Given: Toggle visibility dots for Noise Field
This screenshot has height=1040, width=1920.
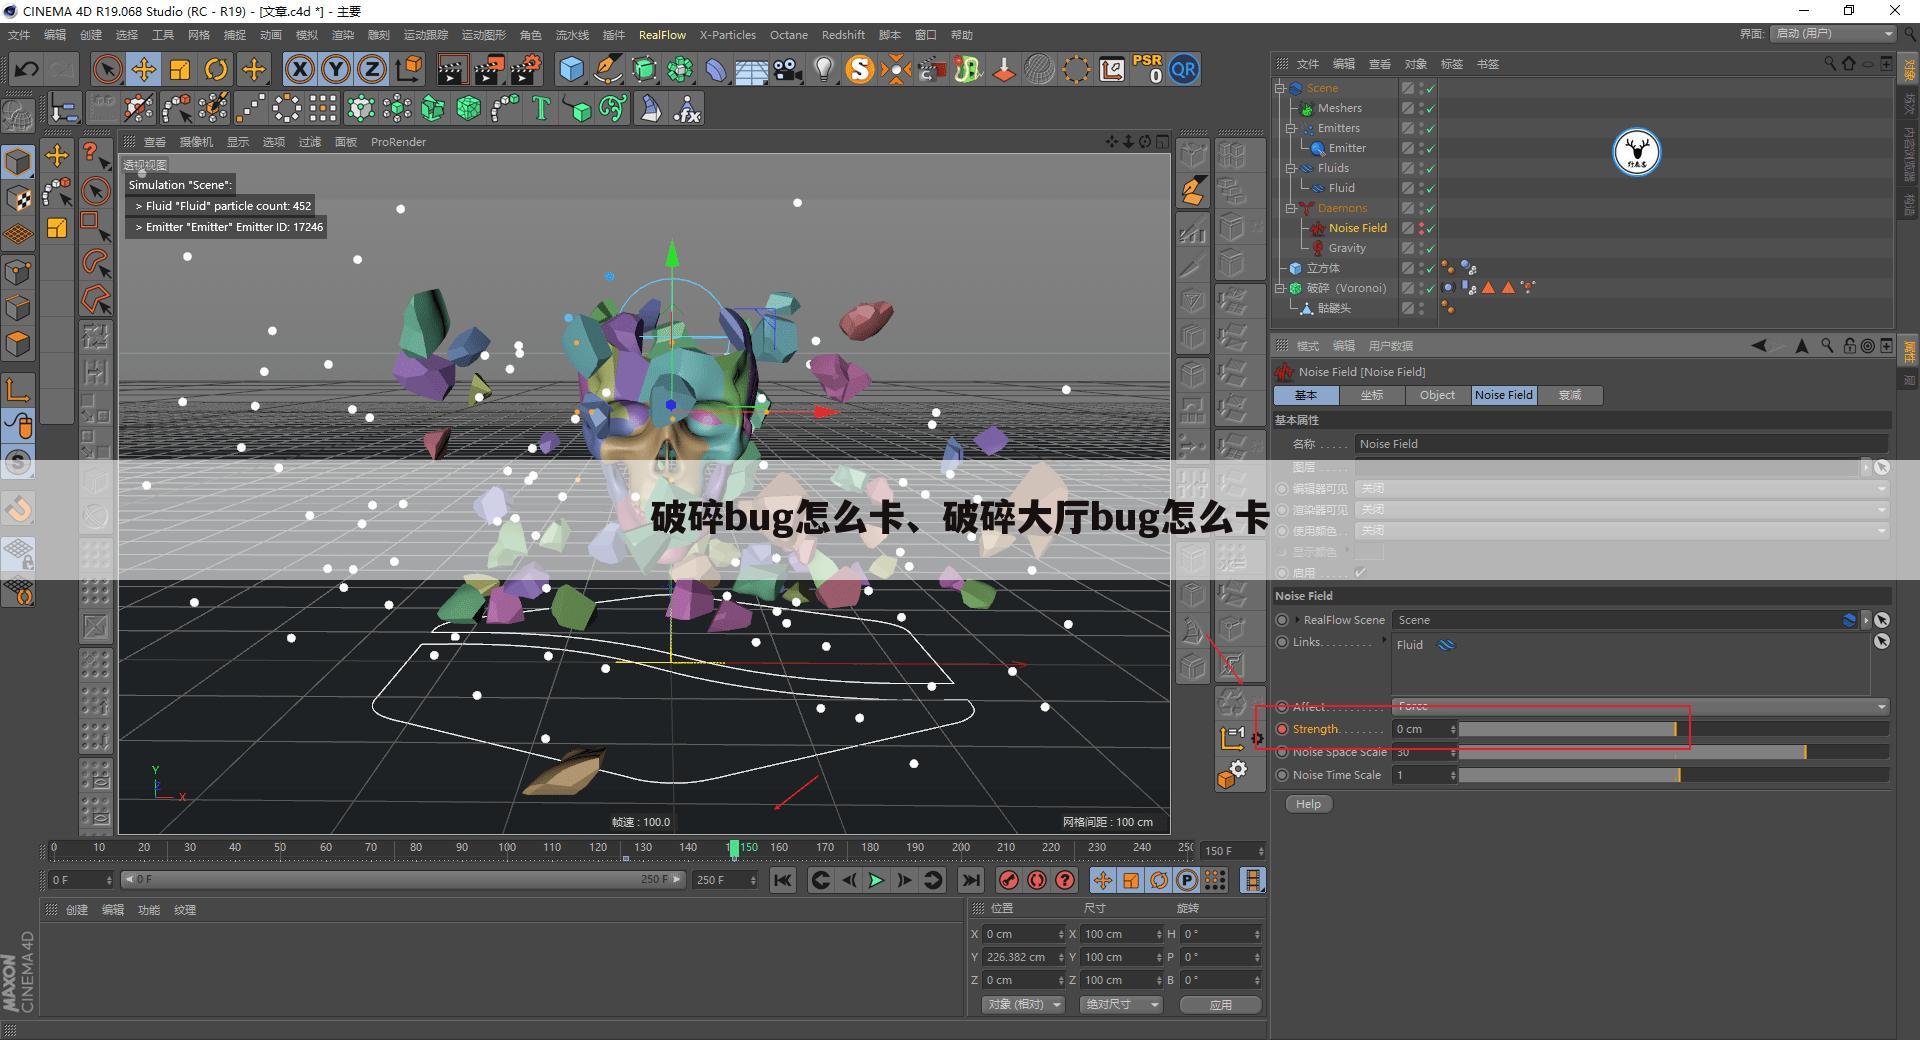Looking at the screenshot, I should click(x=1421, y=228).
